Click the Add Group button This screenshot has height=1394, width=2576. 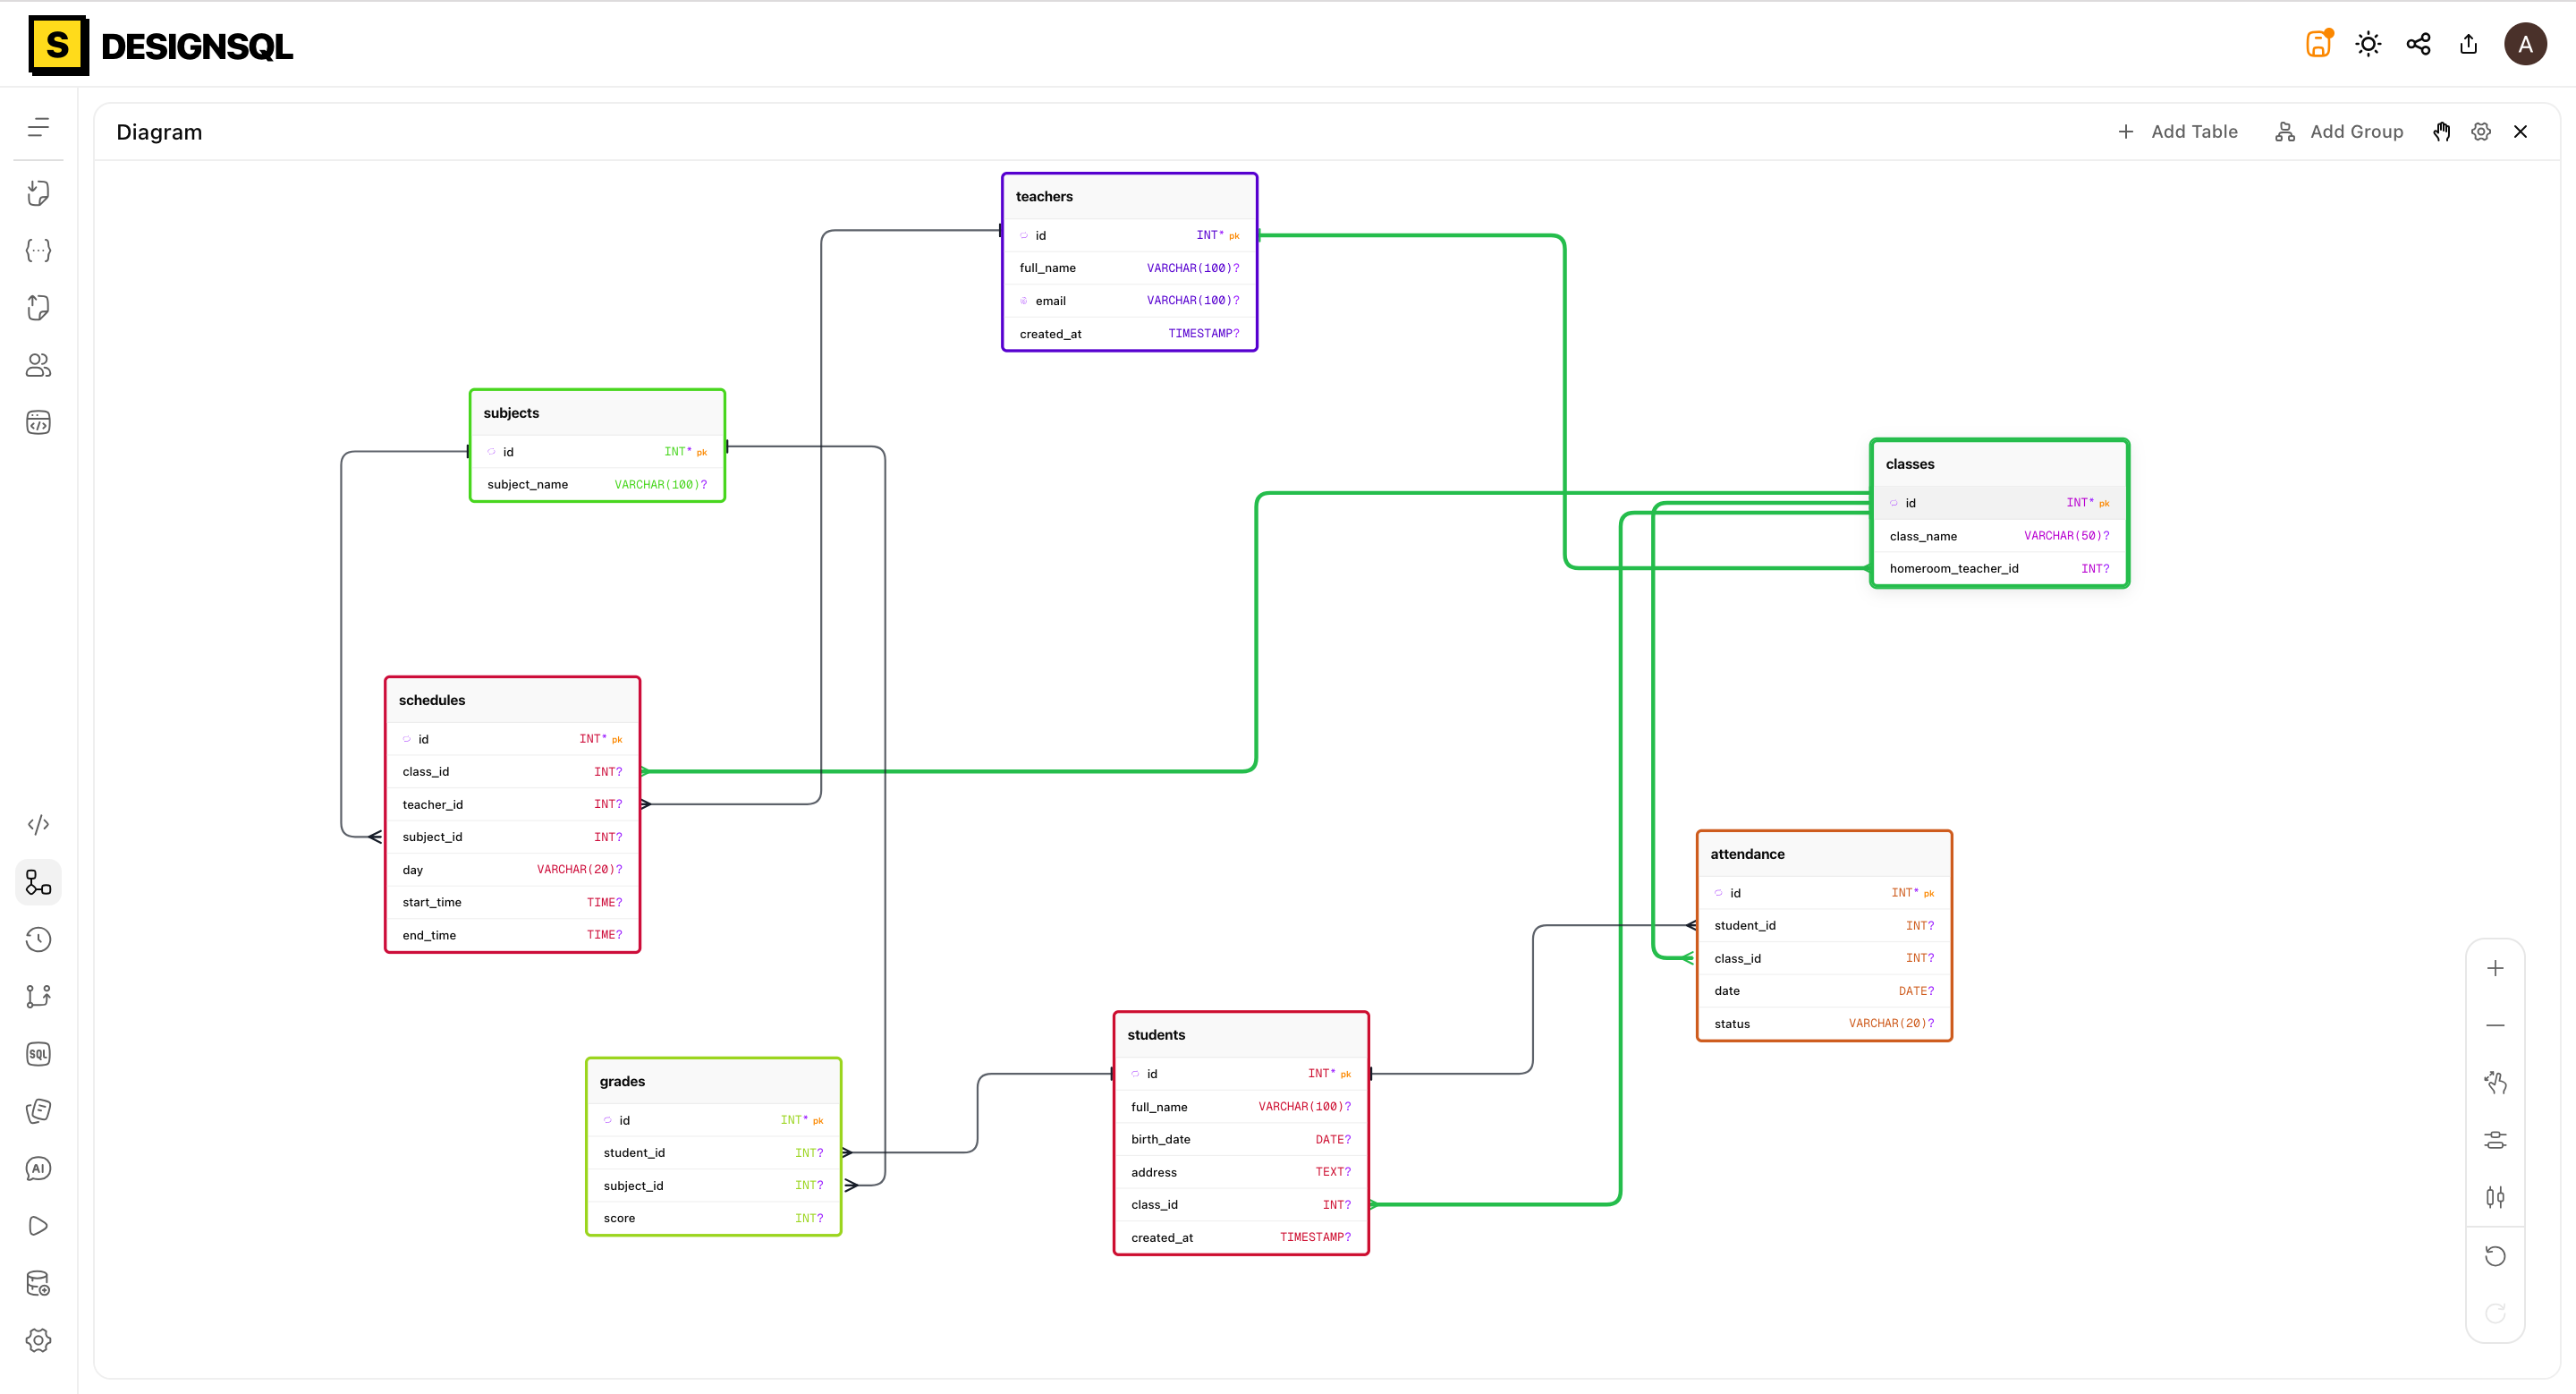pos(2339,131)
